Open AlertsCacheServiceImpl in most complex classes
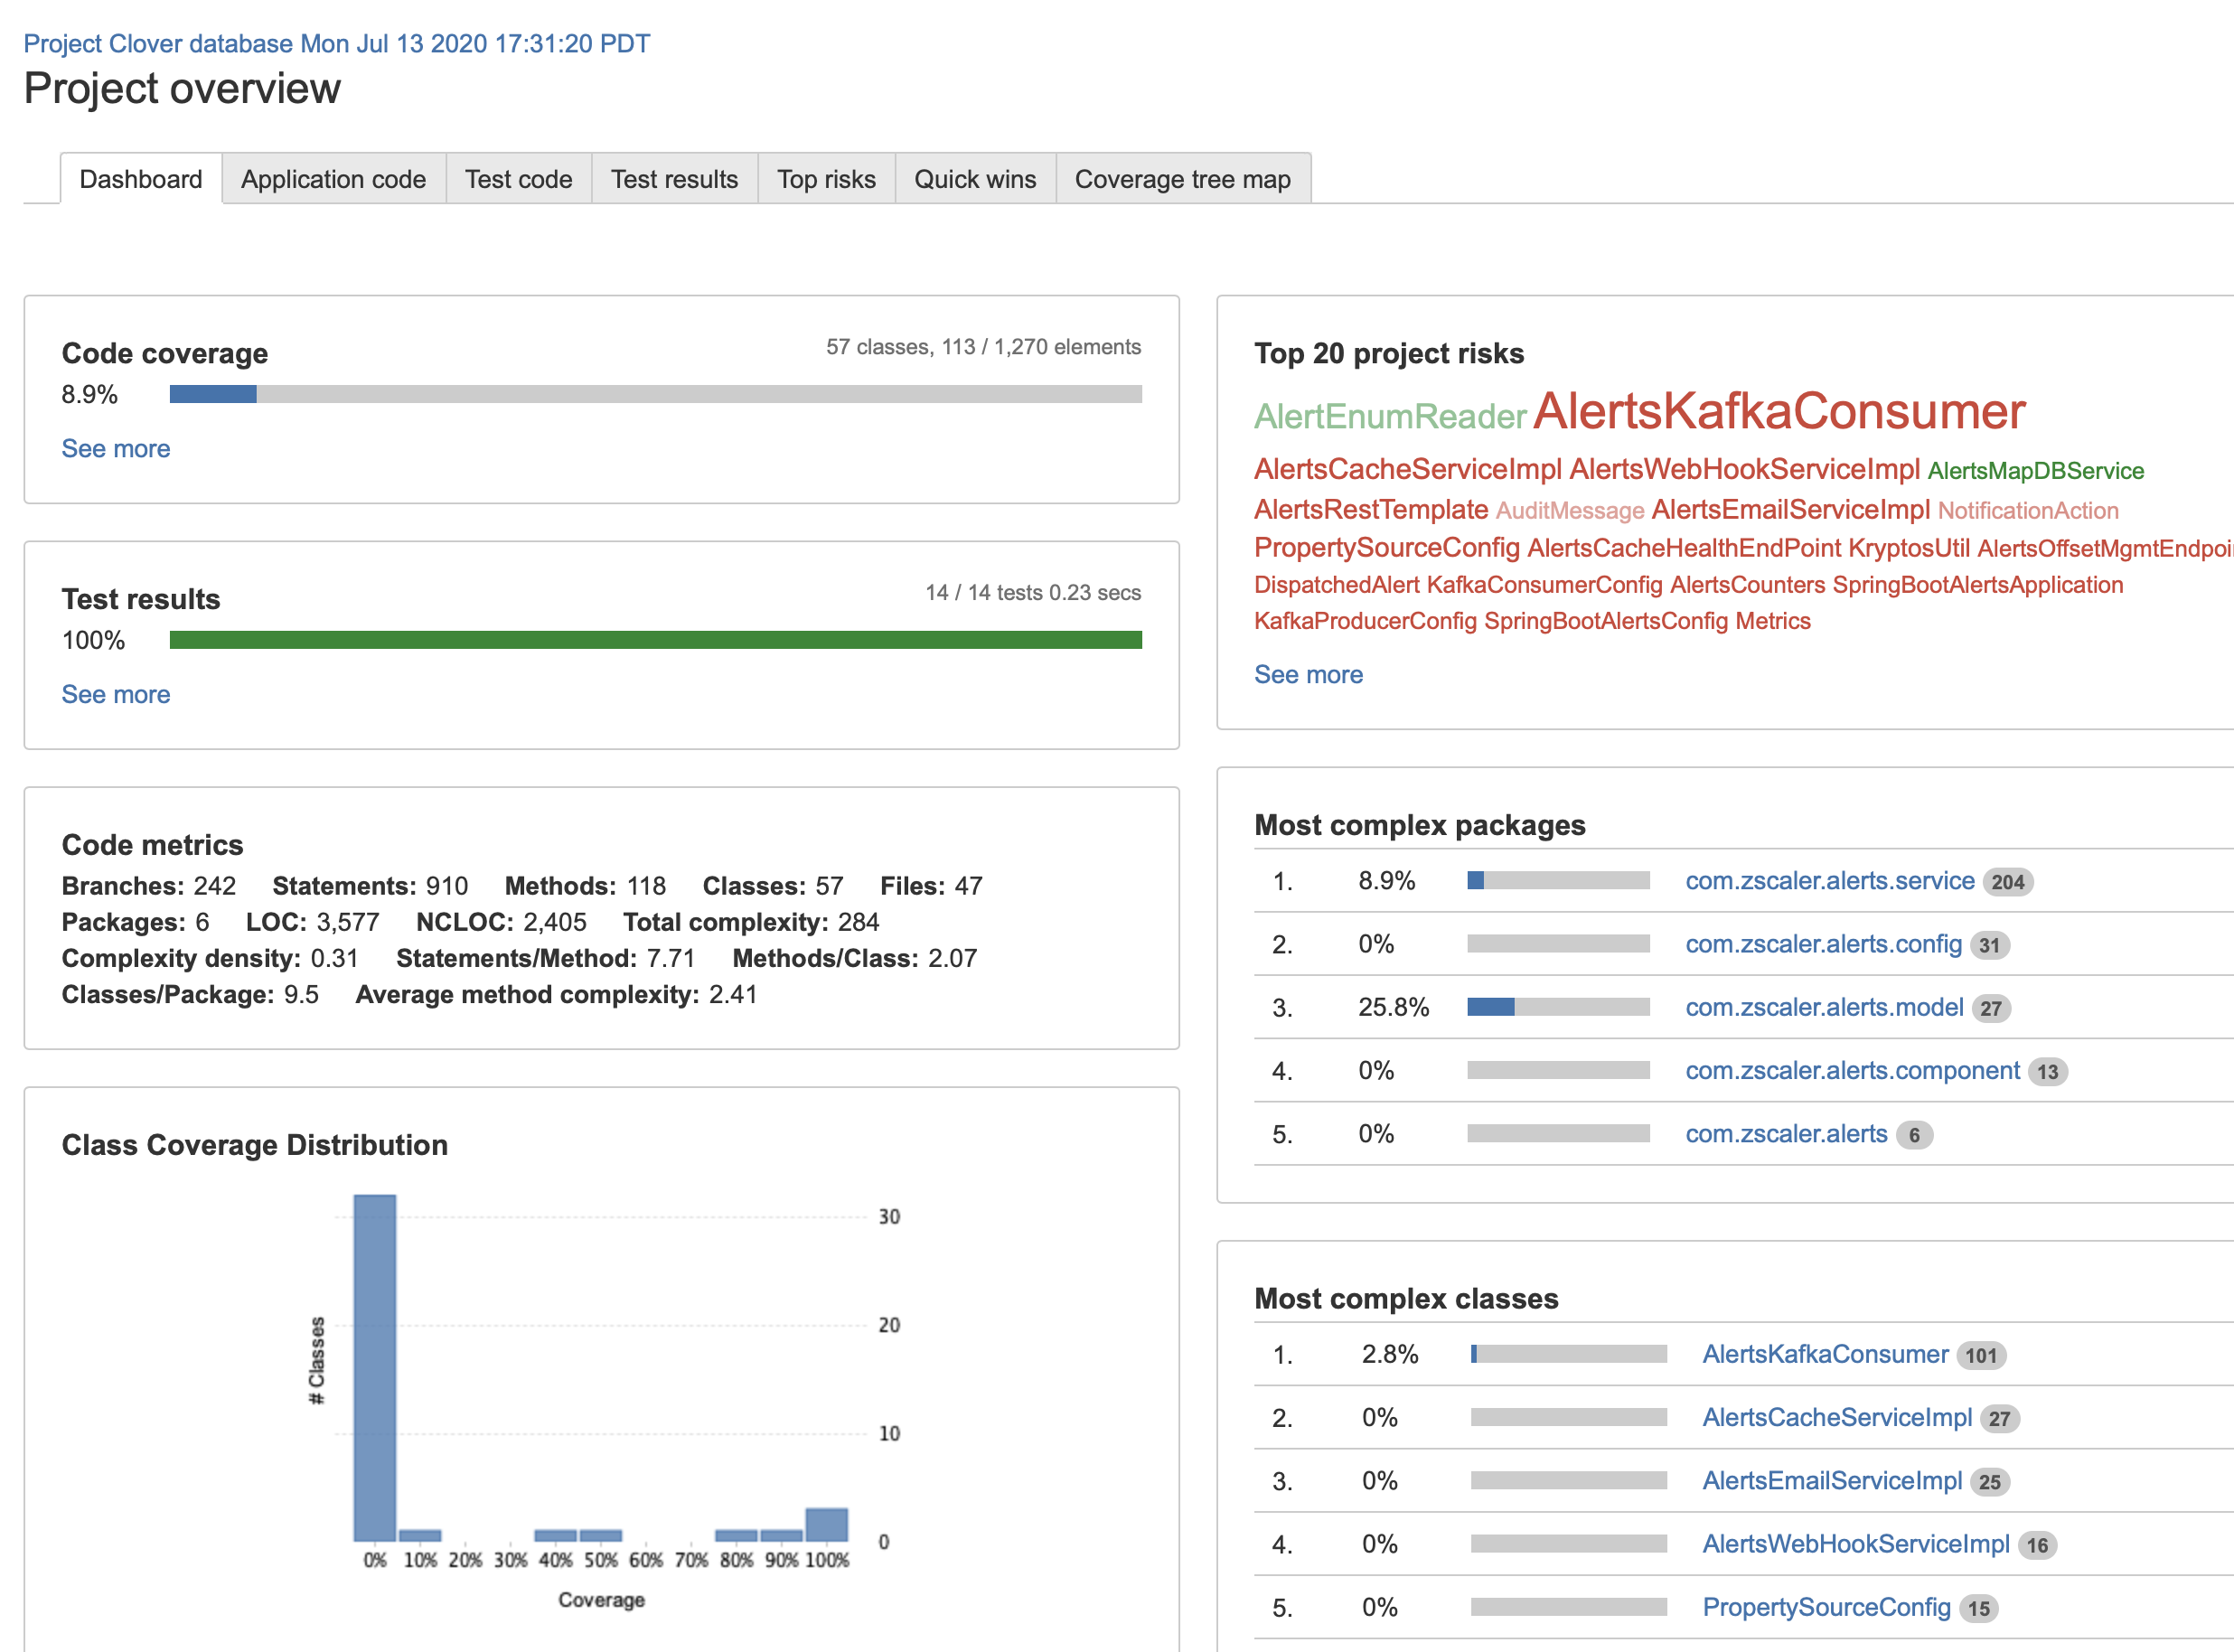This screenshot has height=1652, width=2234. (1837, 1417)
